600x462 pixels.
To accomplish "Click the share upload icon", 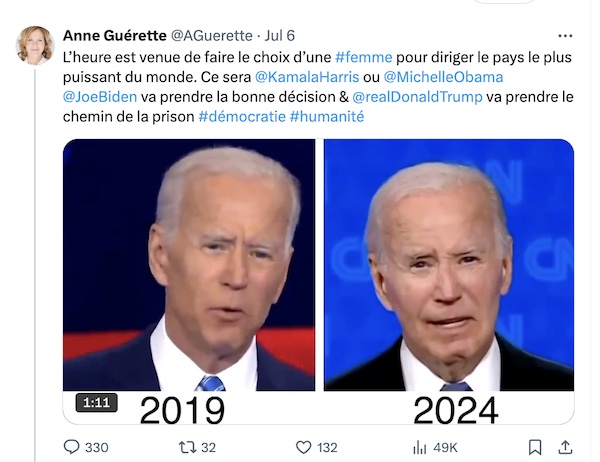I will (565, 447).
